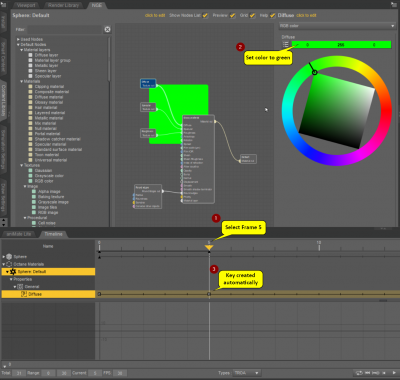Click the Sphere object icon in timeline
This screenshot has width=400, height=380.
9,257
